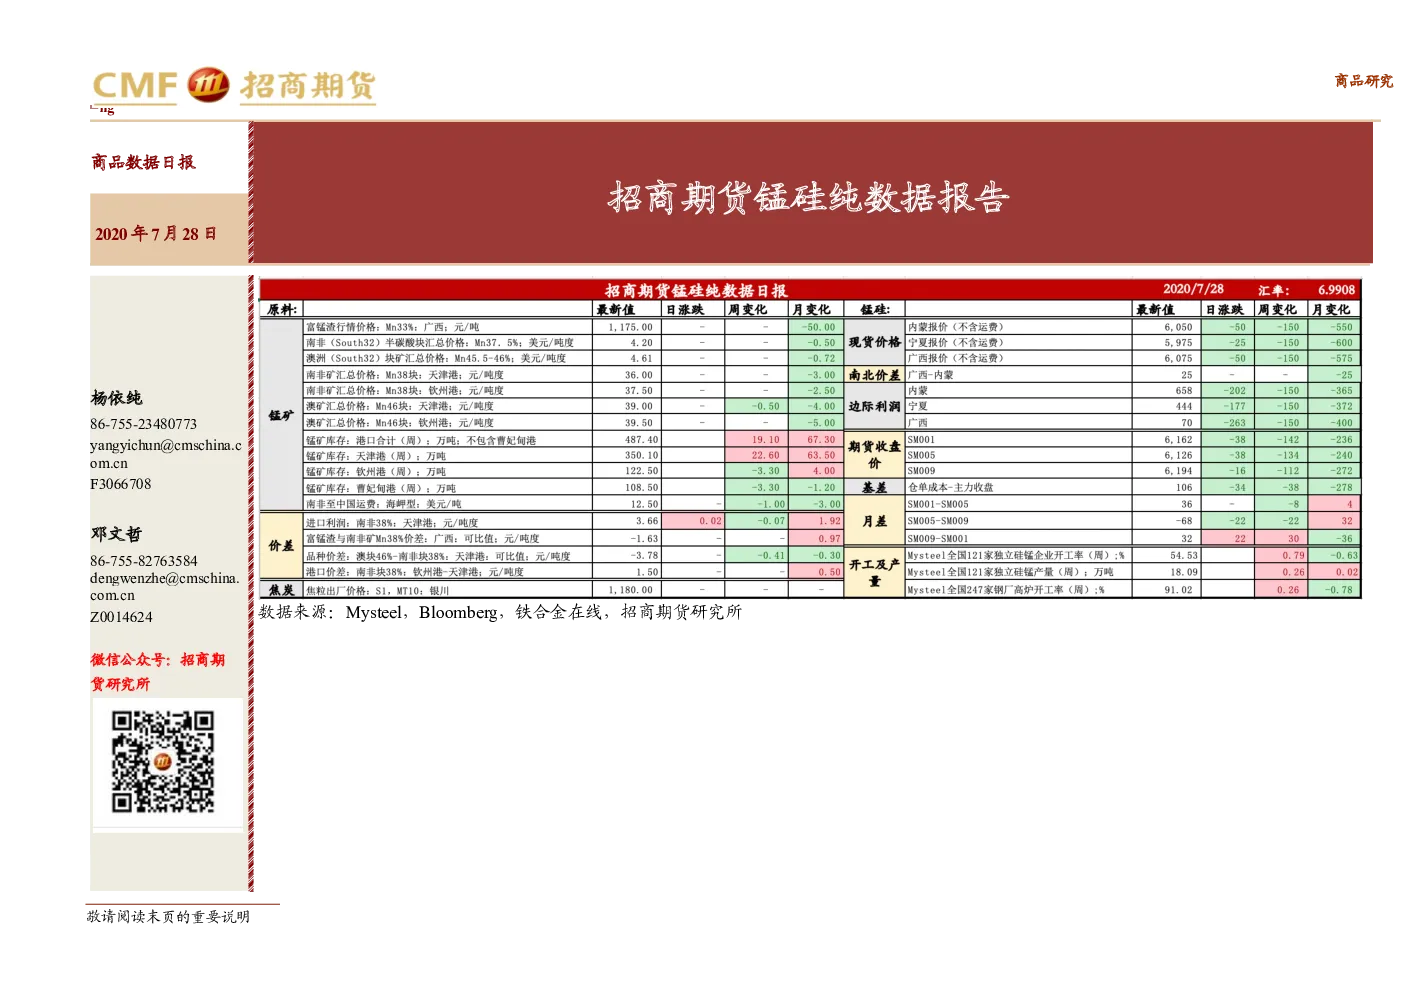Click the CMF 招商期货 logo
Image resolution: width=1403 pixels, height=992 pixels.
coord(234,86)
